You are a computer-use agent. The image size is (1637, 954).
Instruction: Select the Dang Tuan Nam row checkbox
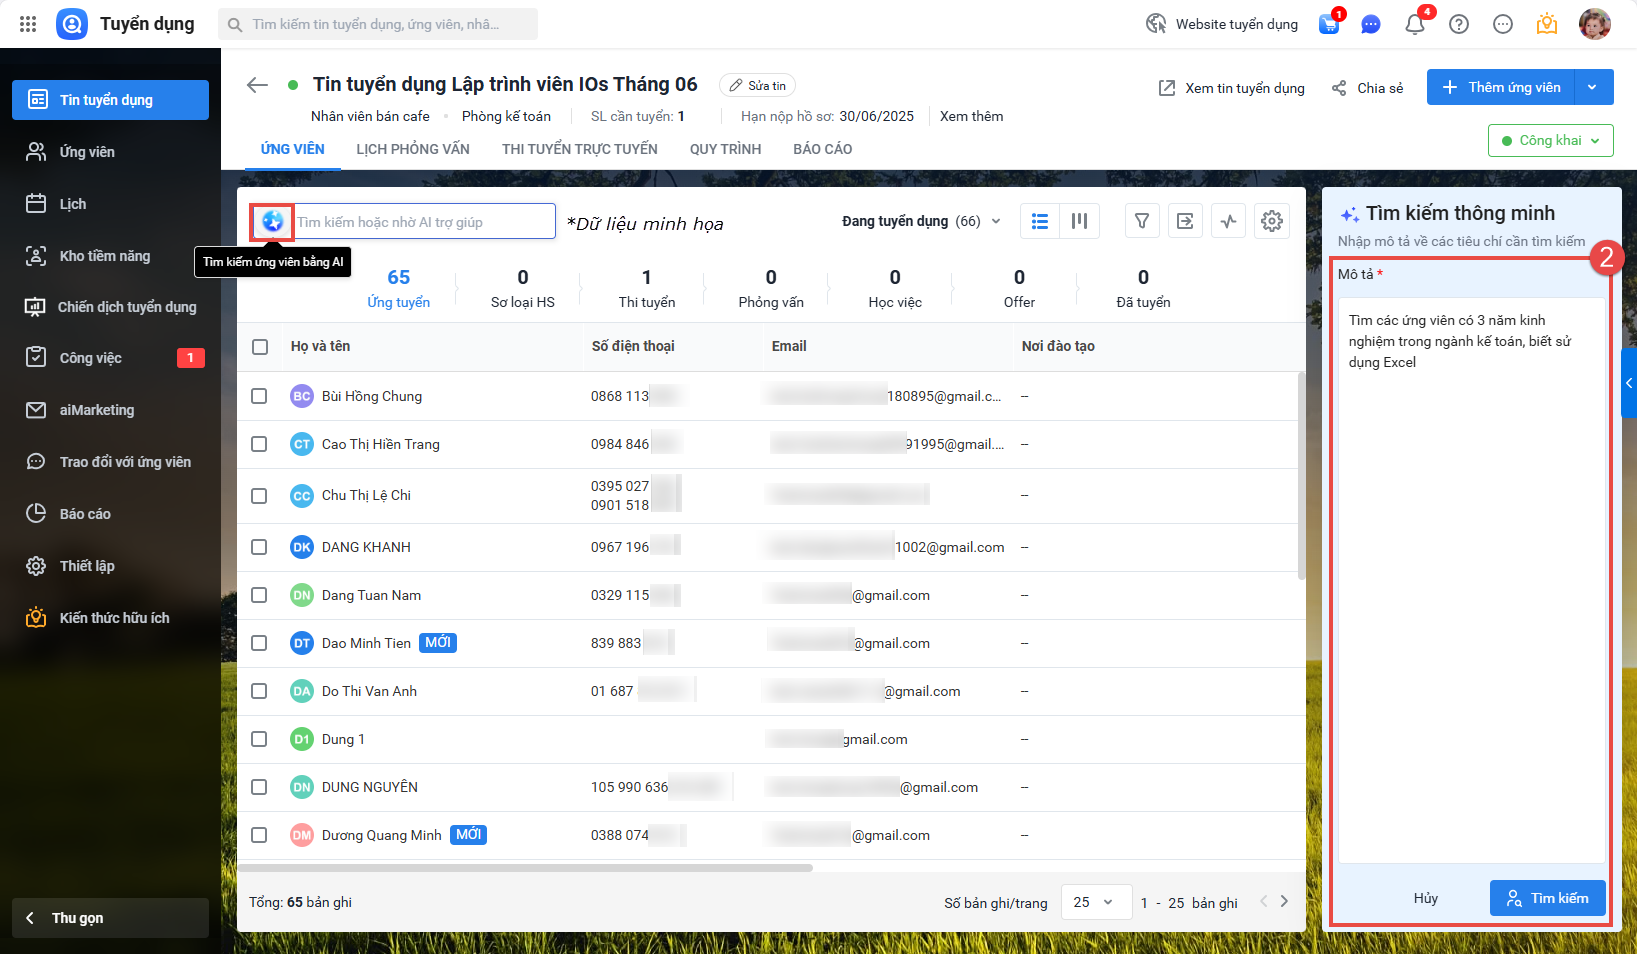click(x=259, y=595)
